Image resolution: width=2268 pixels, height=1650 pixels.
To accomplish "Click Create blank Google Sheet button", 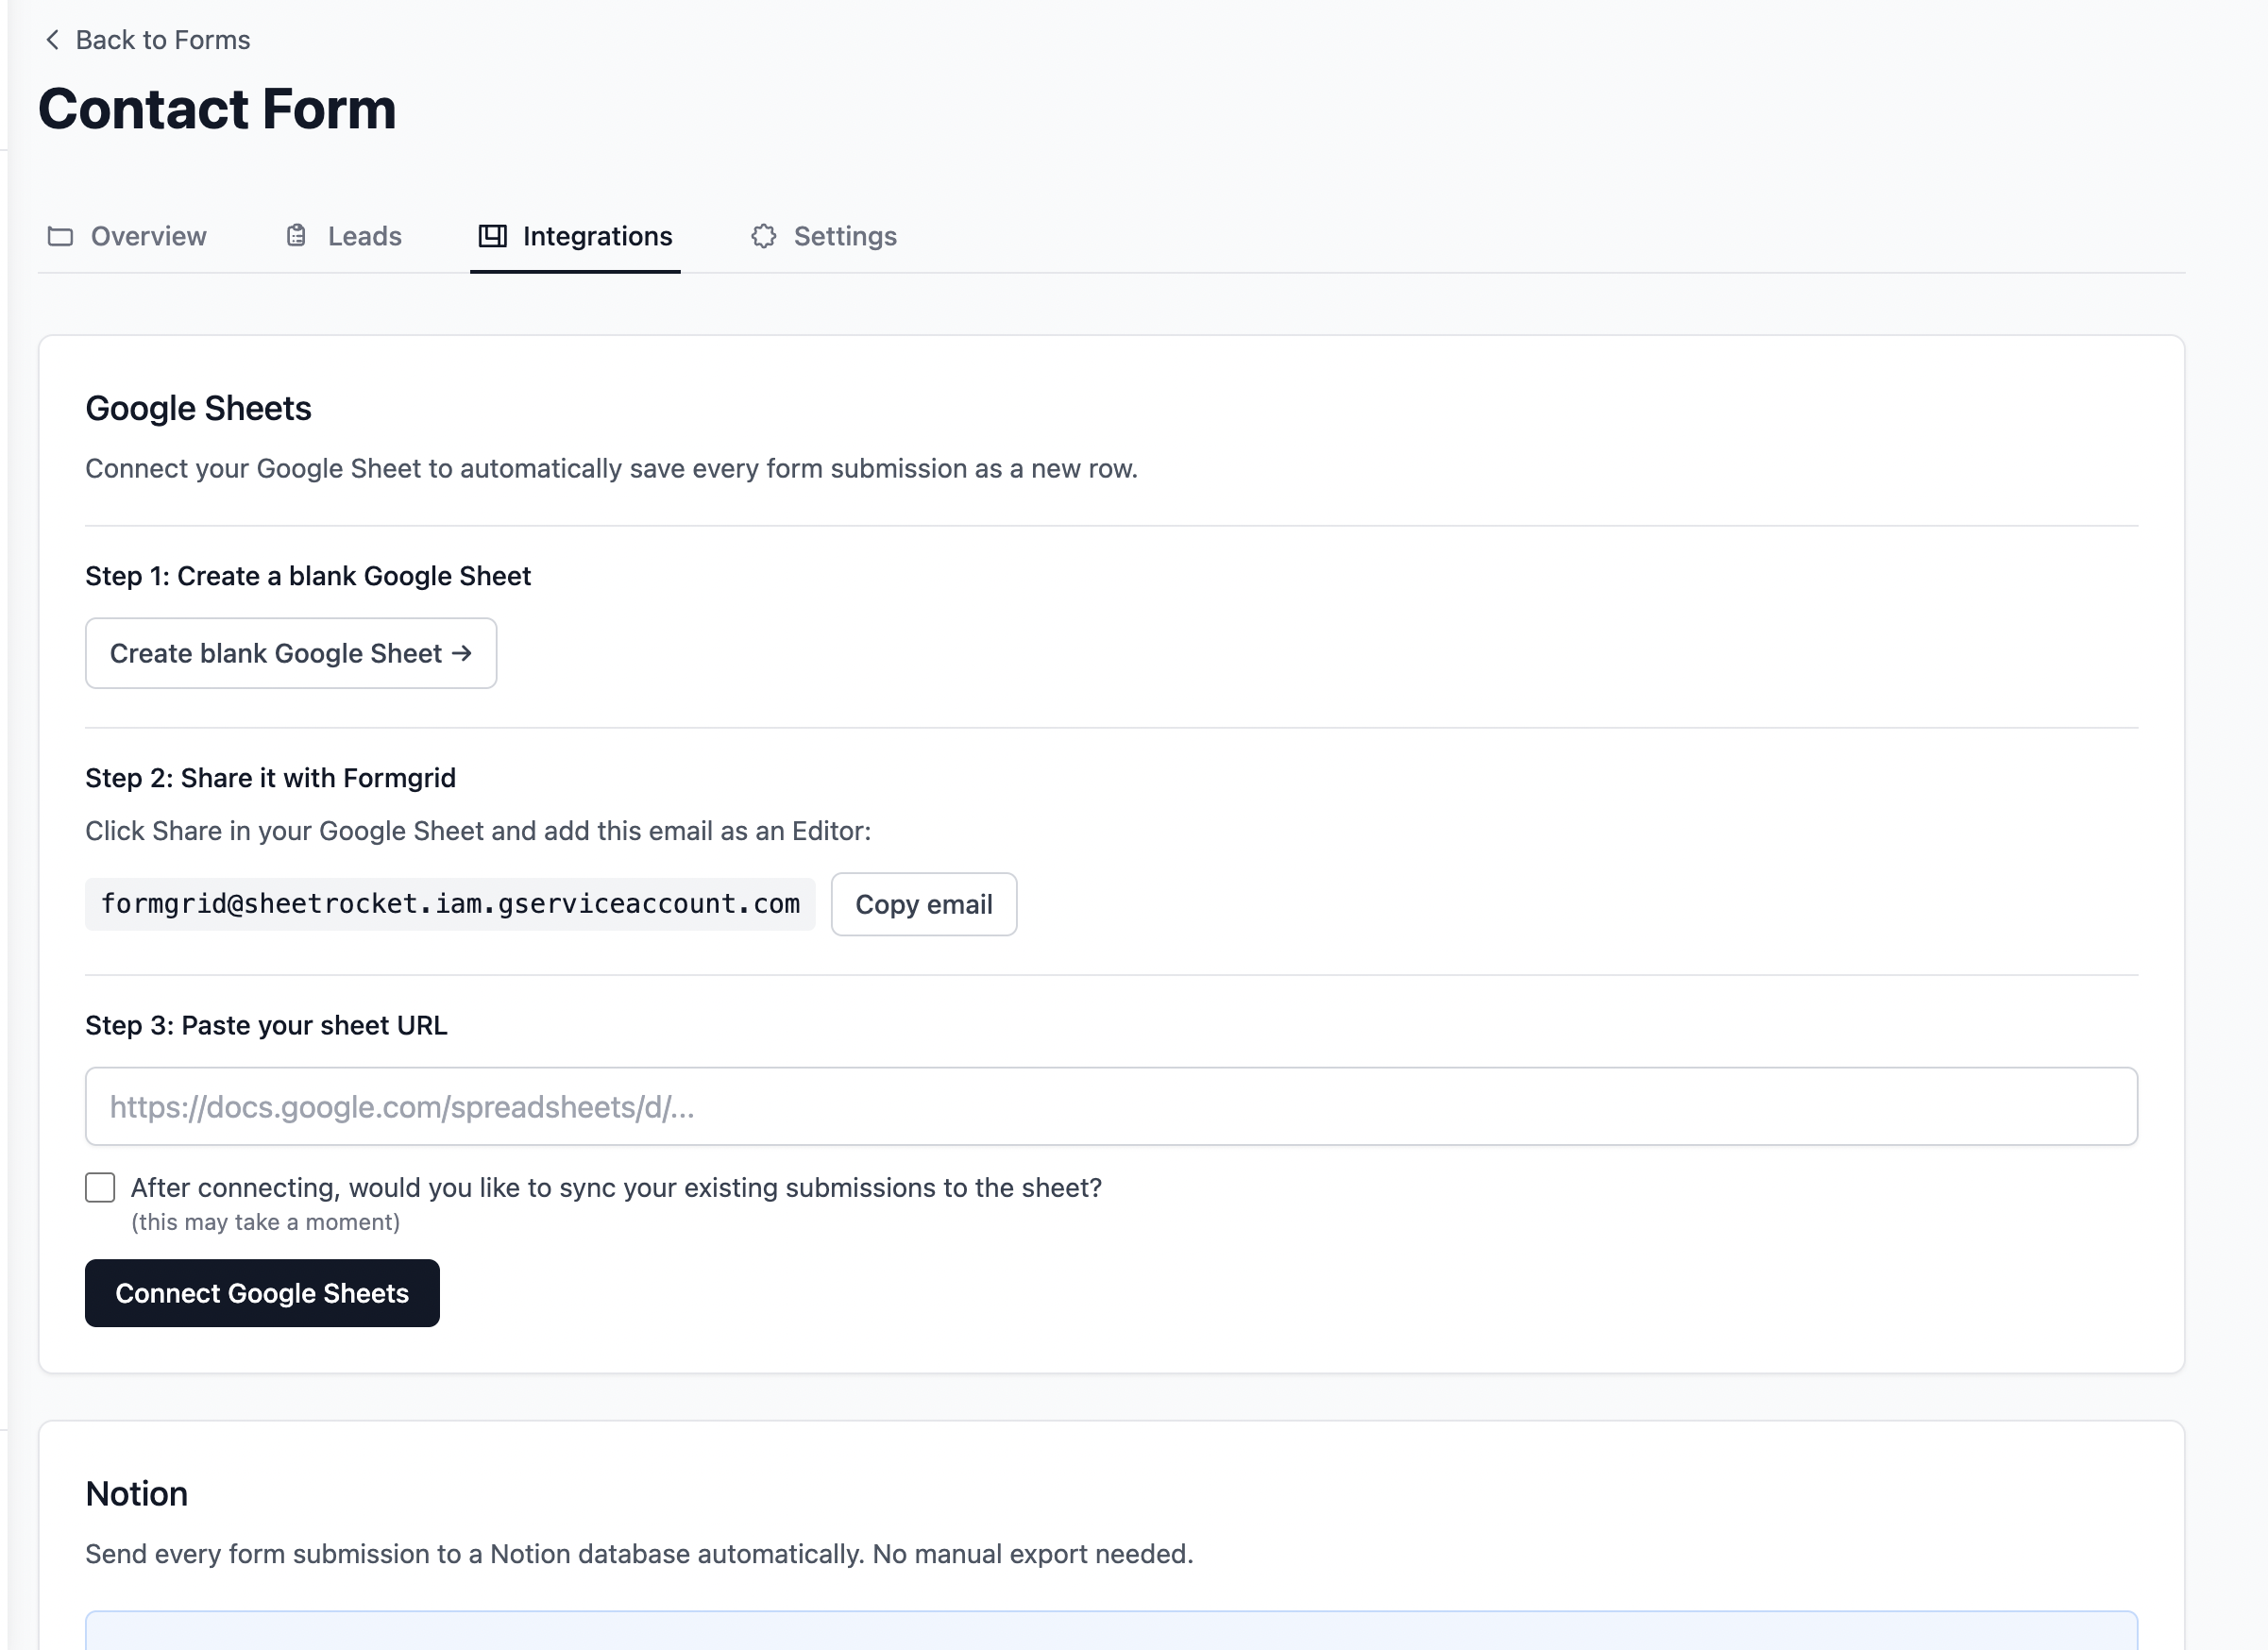I will [x=291, y=653].
